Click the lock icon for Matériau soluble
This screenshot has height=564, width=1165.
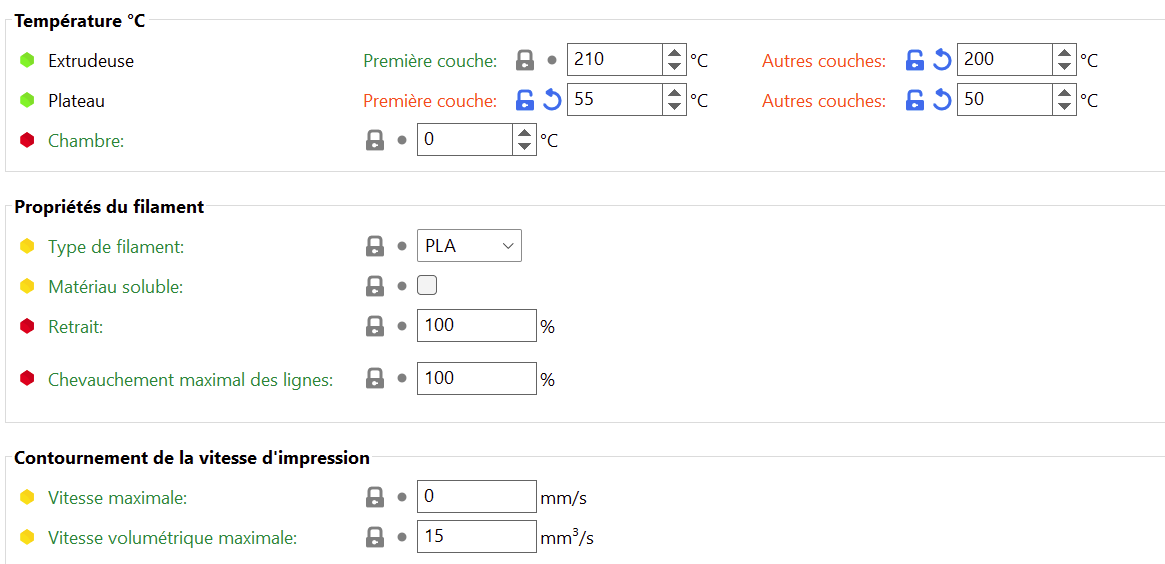click(375, 286)
